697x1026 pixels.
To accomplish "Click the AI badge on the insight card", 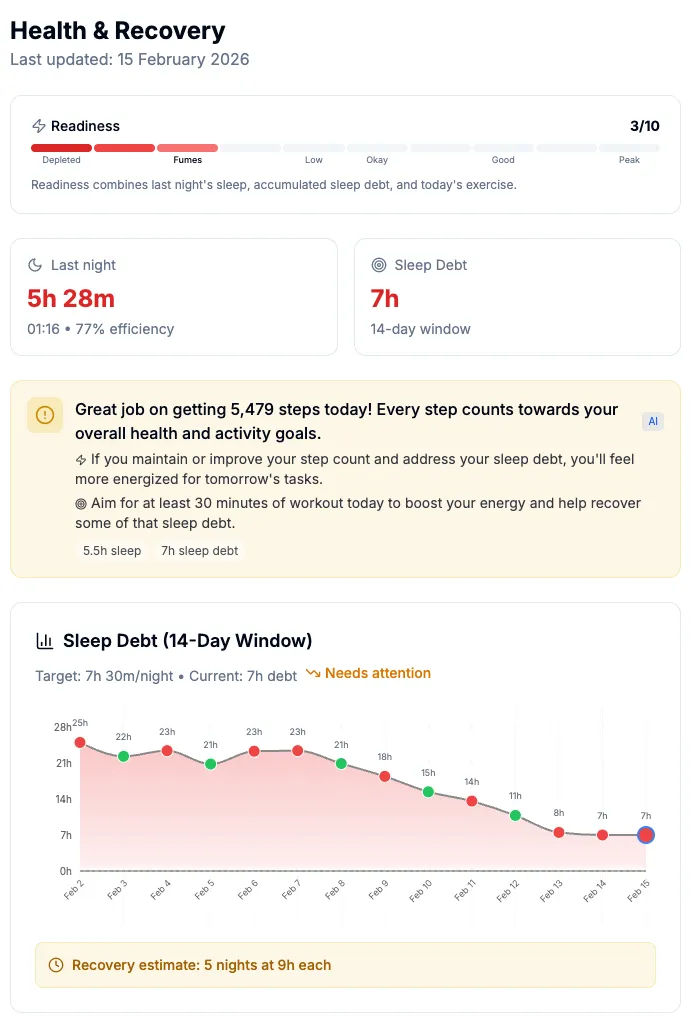I will click(x=653, y=422).
